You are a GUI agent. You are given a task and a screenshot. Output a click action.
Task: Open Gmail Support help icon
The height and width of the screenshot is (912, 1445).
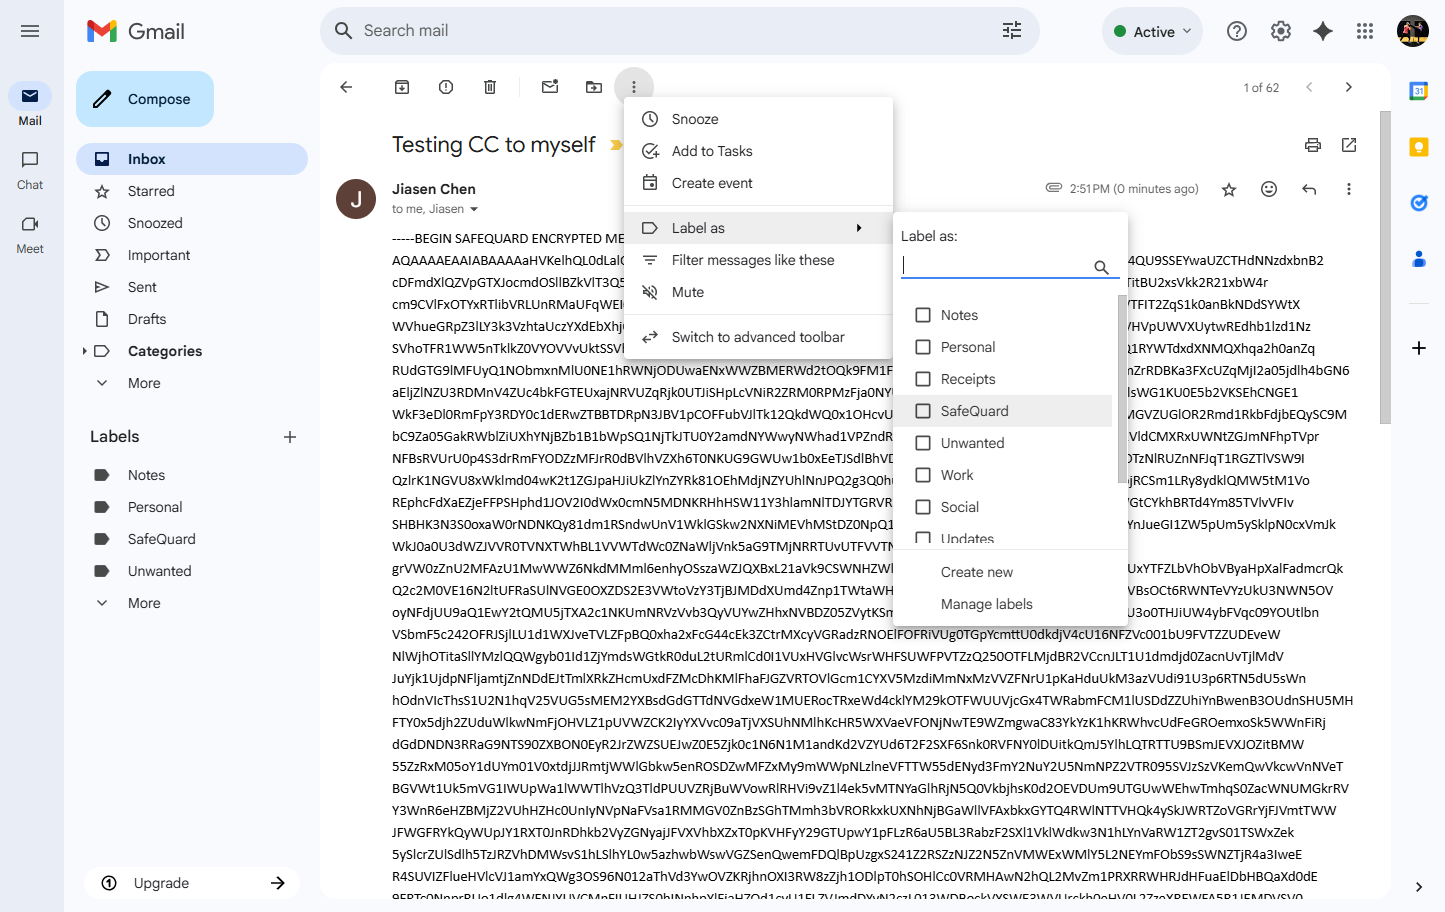[x=1237, y=31]
